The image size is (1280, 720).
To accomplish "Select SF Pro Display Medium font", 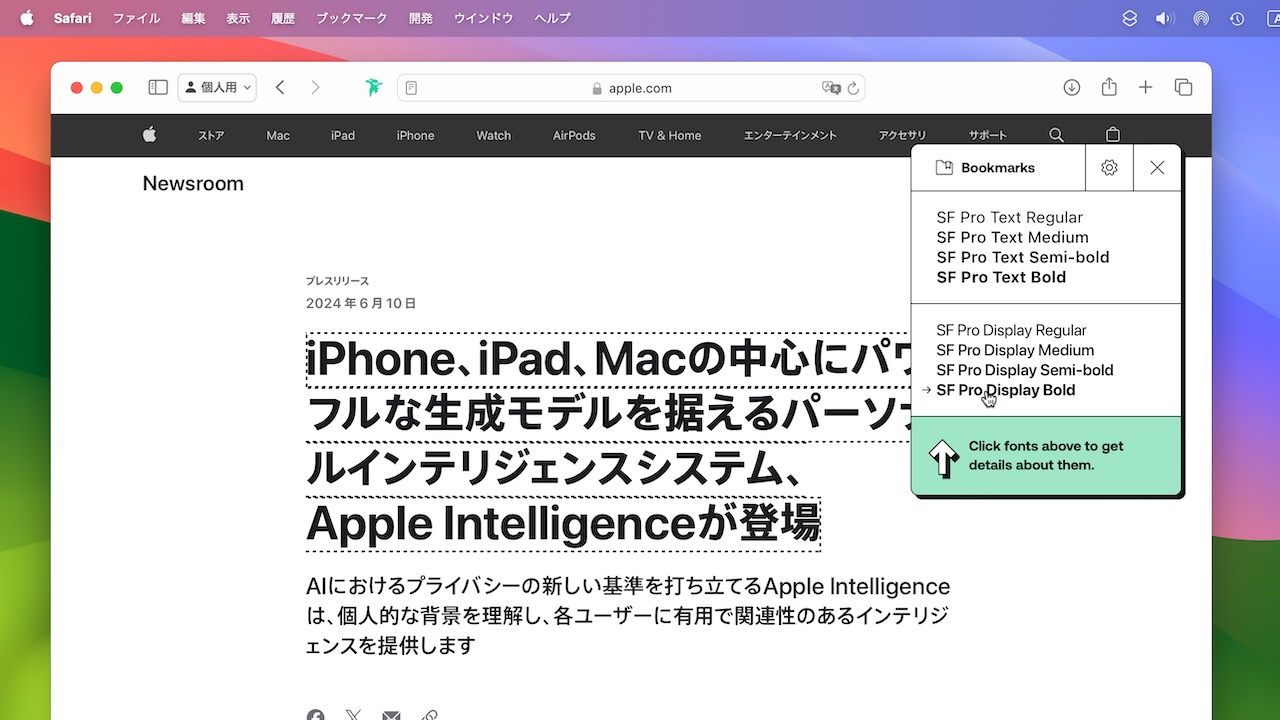I will [1015, 350].
